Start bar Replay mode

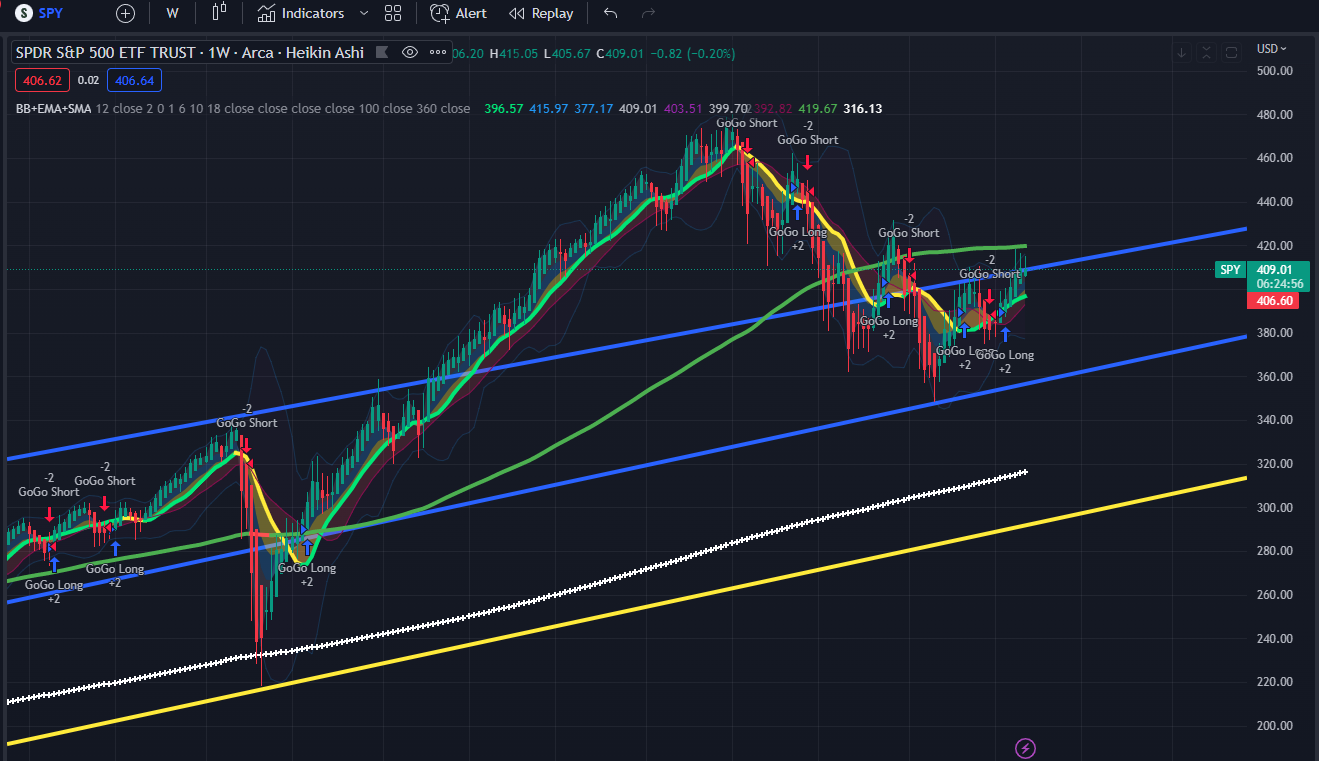point(541,13)
